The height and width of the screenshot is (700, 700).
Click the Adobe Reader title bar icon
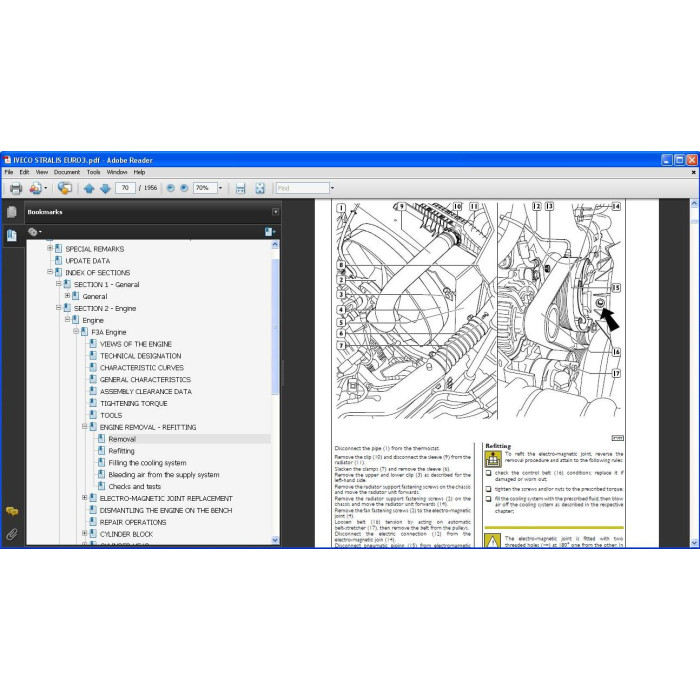7,160
